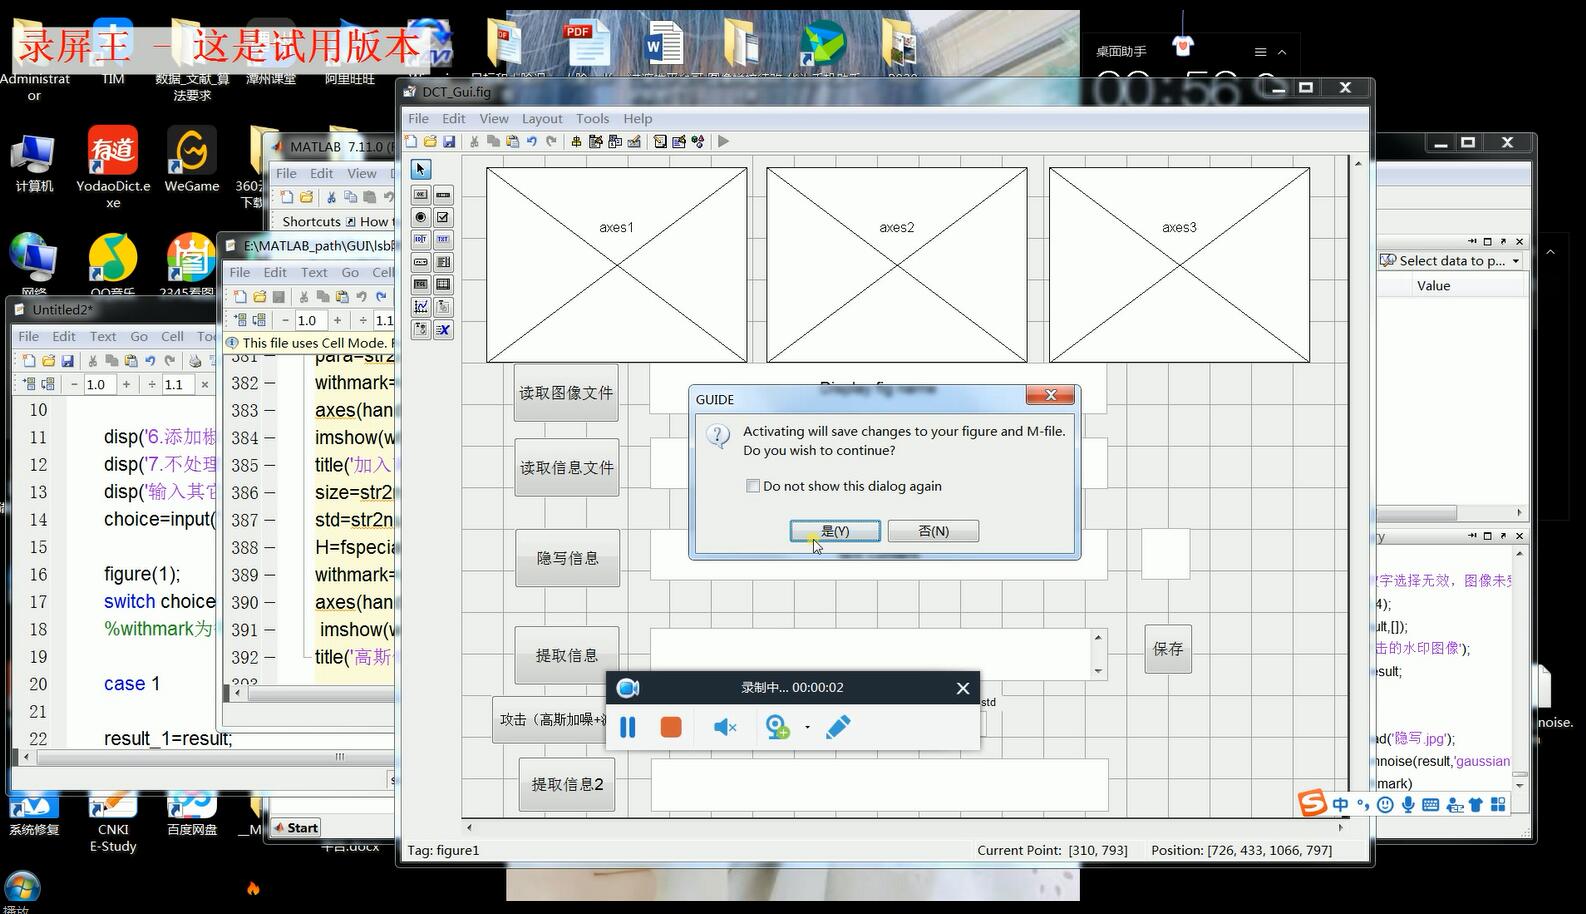Open the YodaoDict desktop shortcut

[113, 167]
